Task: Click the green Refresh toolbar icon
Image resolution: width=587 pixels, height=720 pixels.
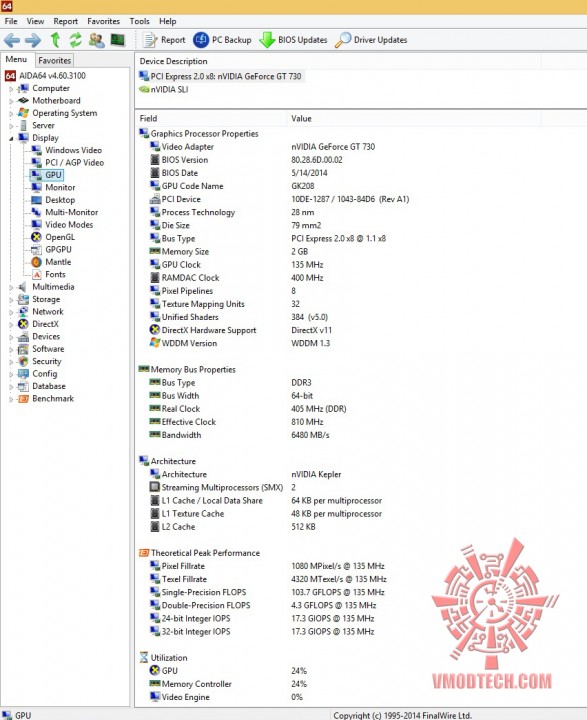Action: pyautogui.click(x=75, y=40)
